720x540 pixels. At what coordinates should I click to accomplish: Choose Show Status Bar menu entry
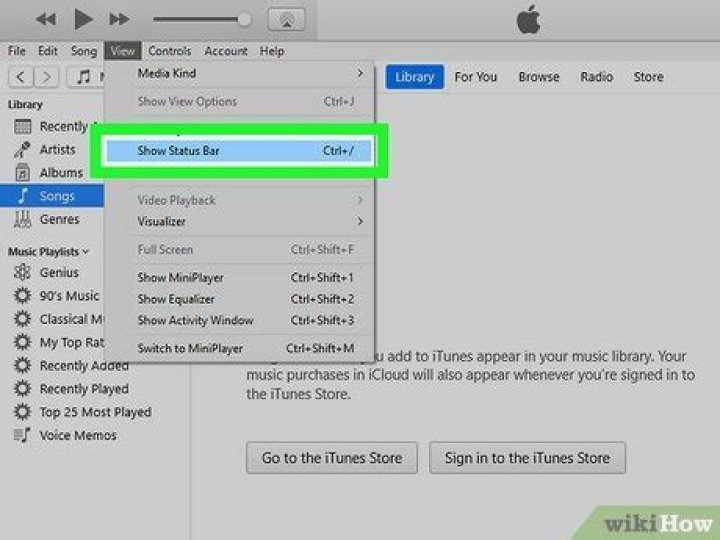(240, 151)
